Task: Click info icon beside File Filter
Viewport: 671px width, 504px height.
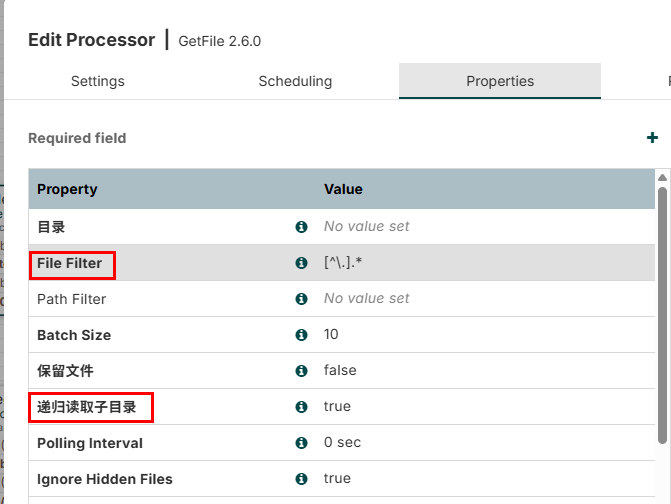Action: tap(301, 263)
